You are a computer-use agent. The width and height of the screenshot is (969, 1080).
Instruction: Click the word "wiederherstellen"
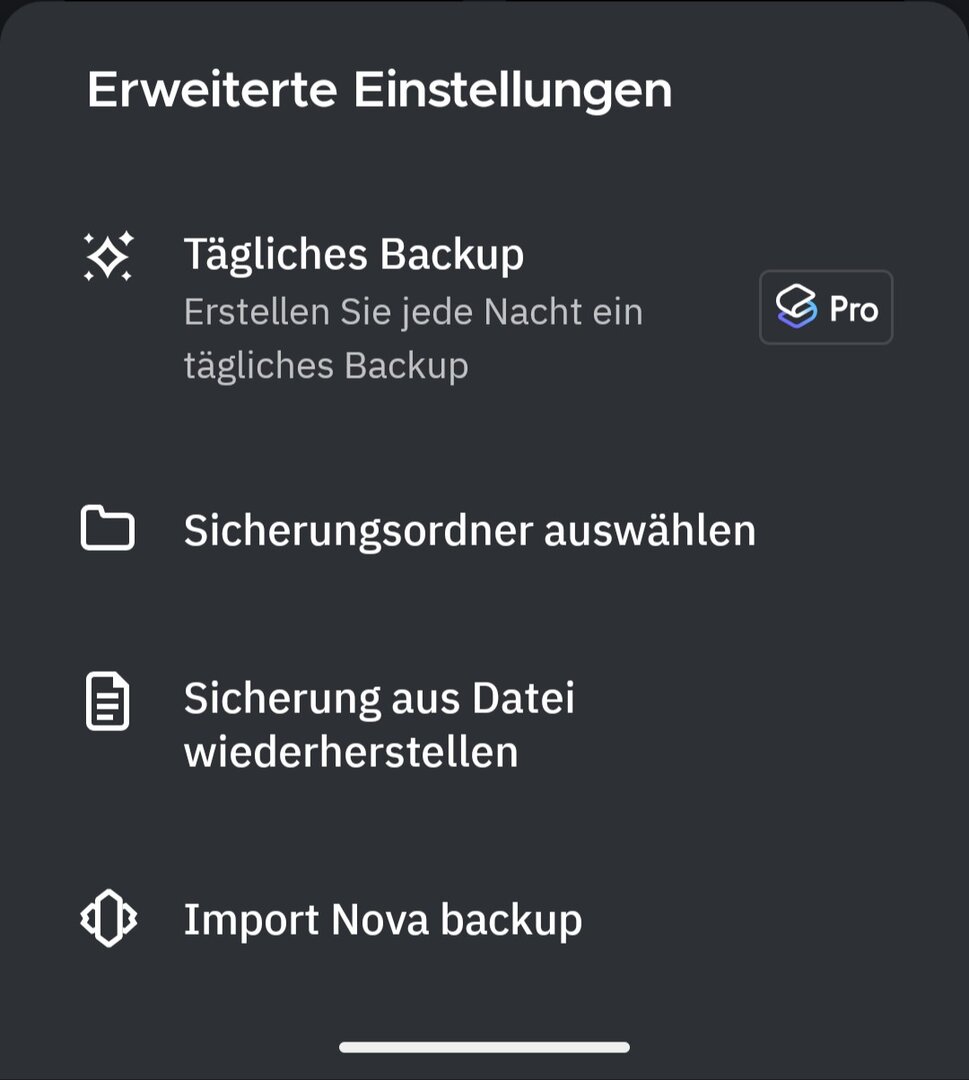click(x=351, y=752)
